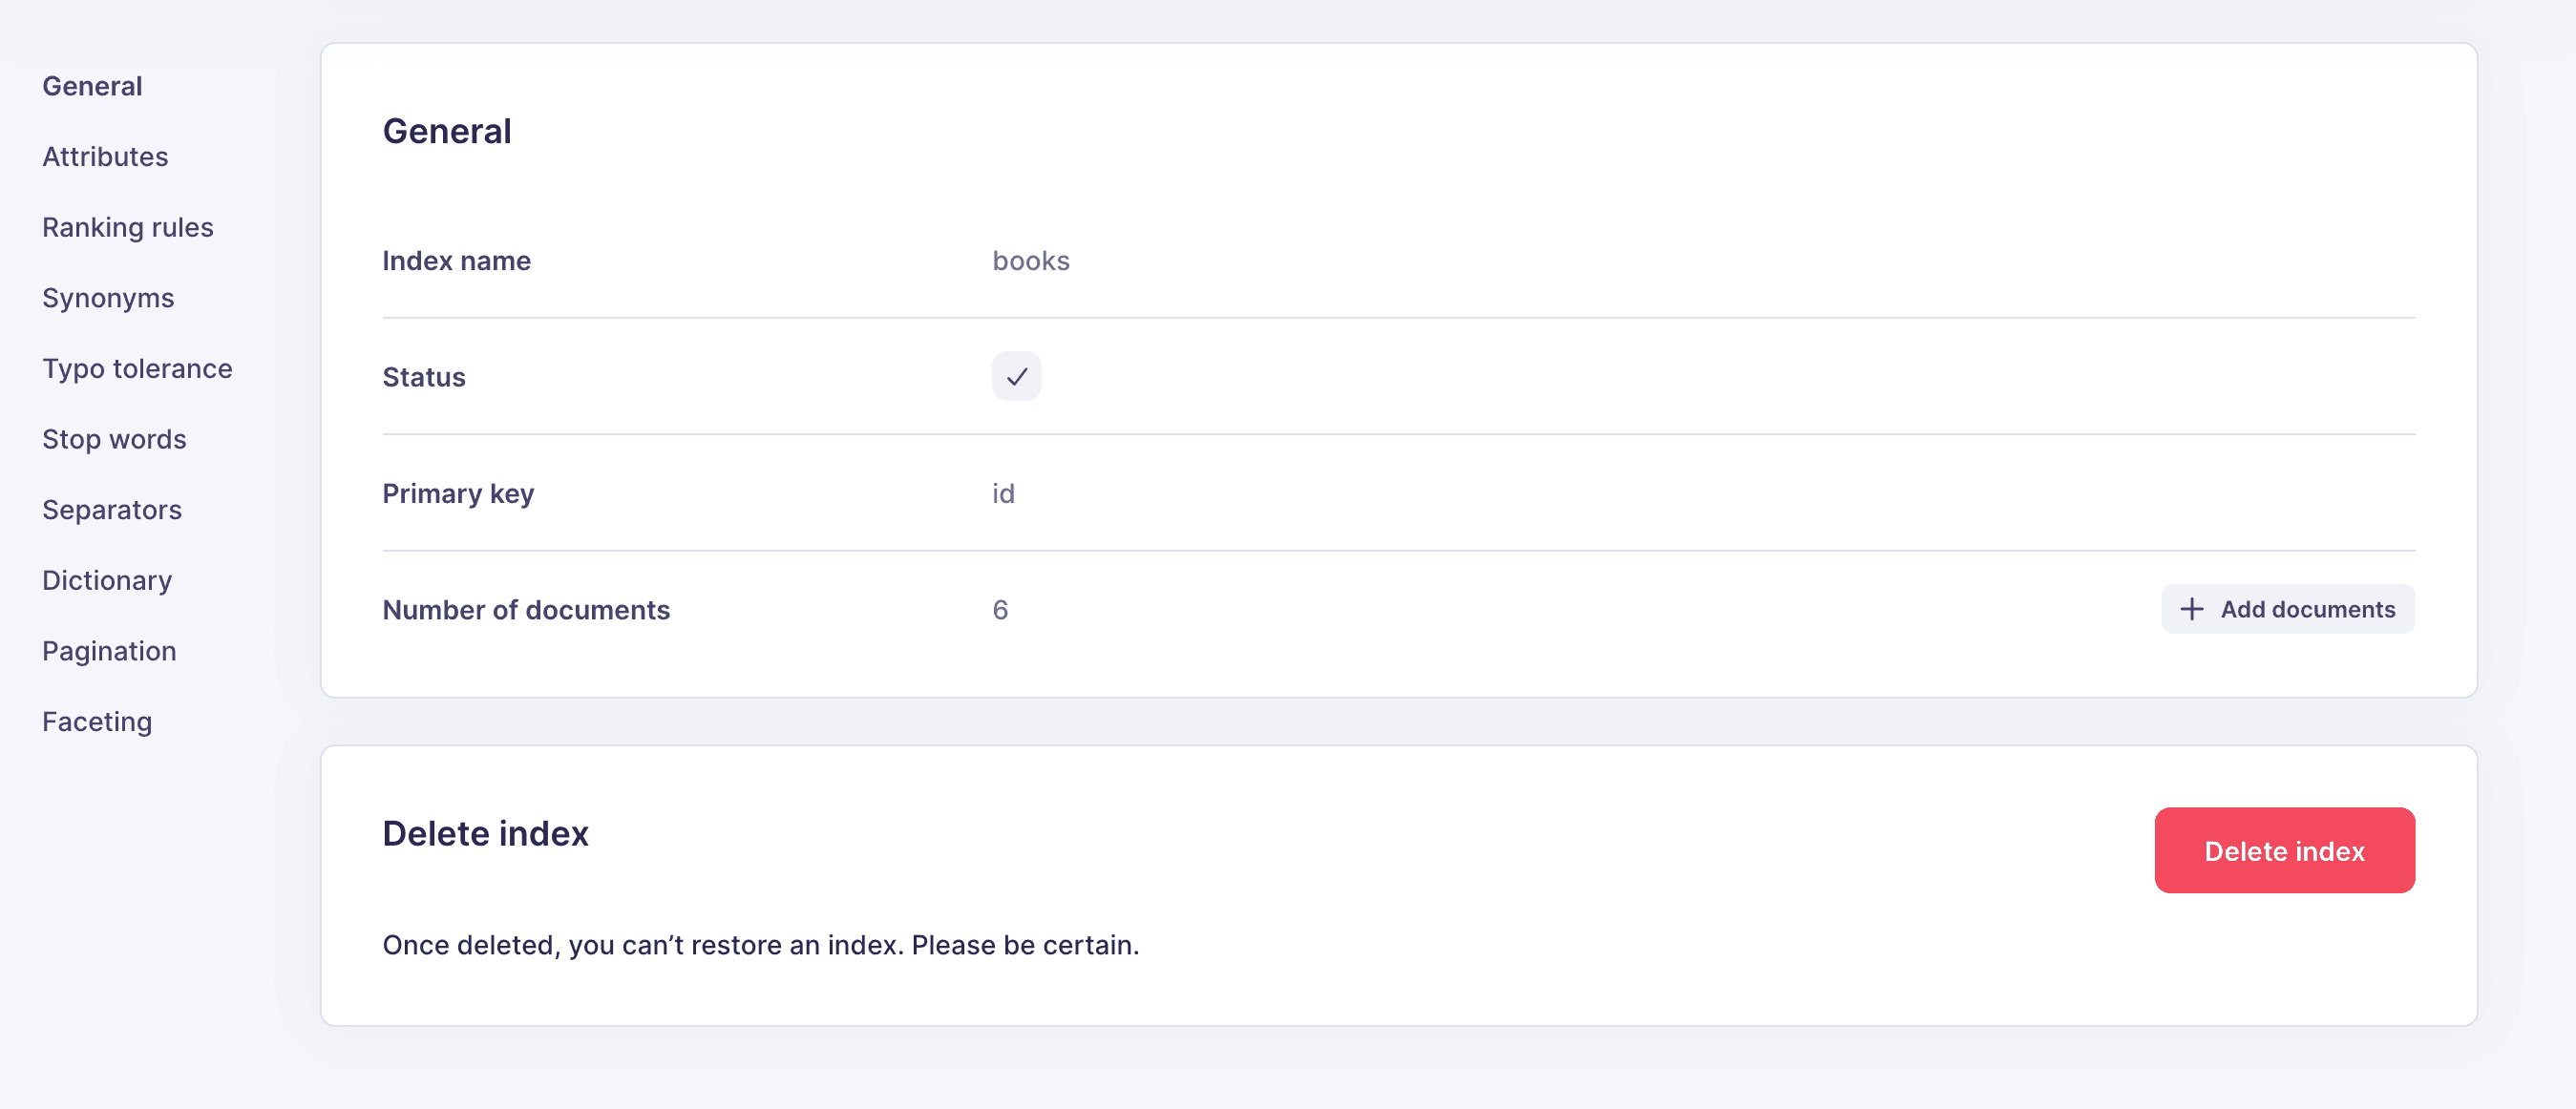
Task: Navigate to Synonyms settings
Action: point(109,298)
